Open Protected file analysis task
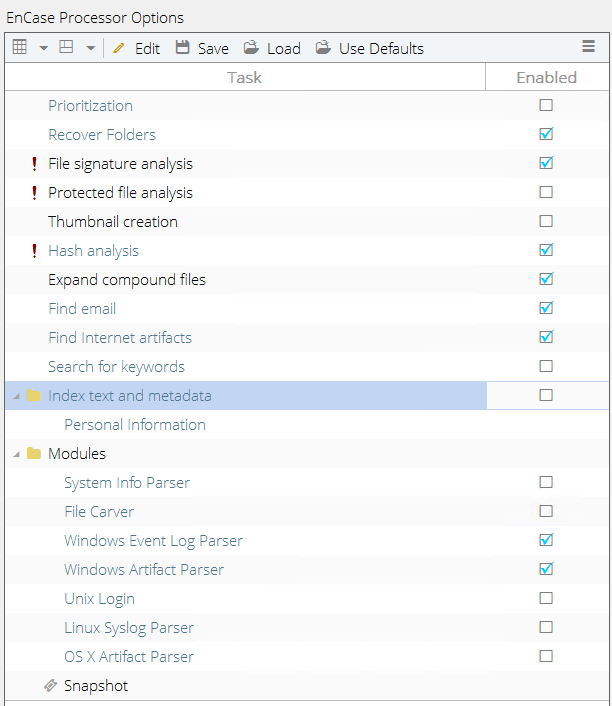Image resolution: width=612 pixels, height=706 pixels. [120, 193]
